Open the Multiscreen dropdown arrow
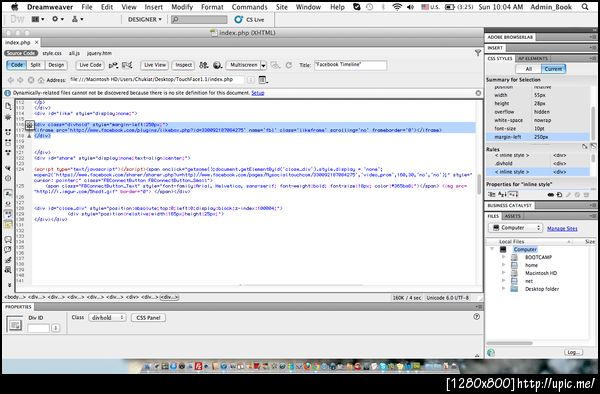The width and height of the screenshot is (600, 394). pyautogui.click(x=263, y=65)
